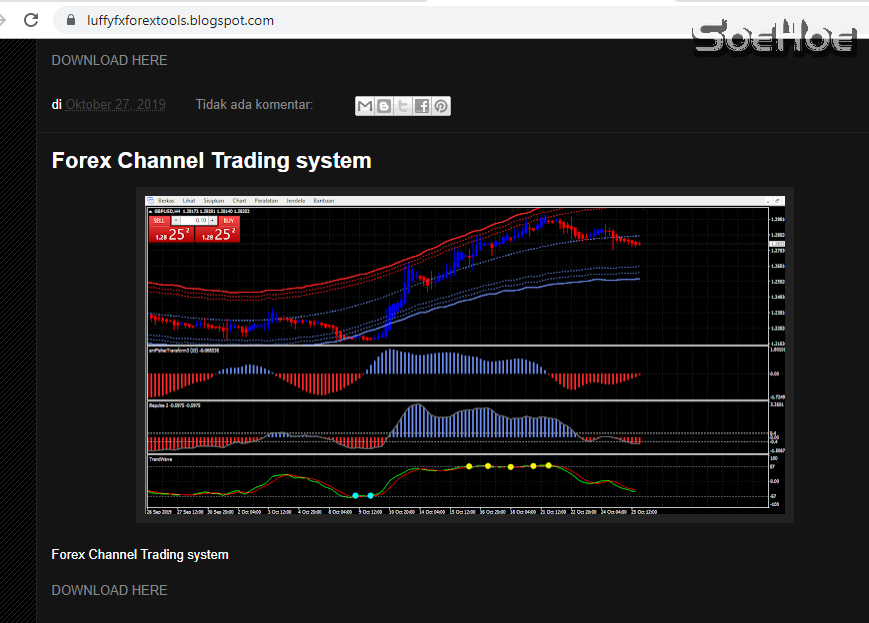Decrease lot size using the minus stepper
The width and height of the screenshot is (869, 623).
pos(175,221)
